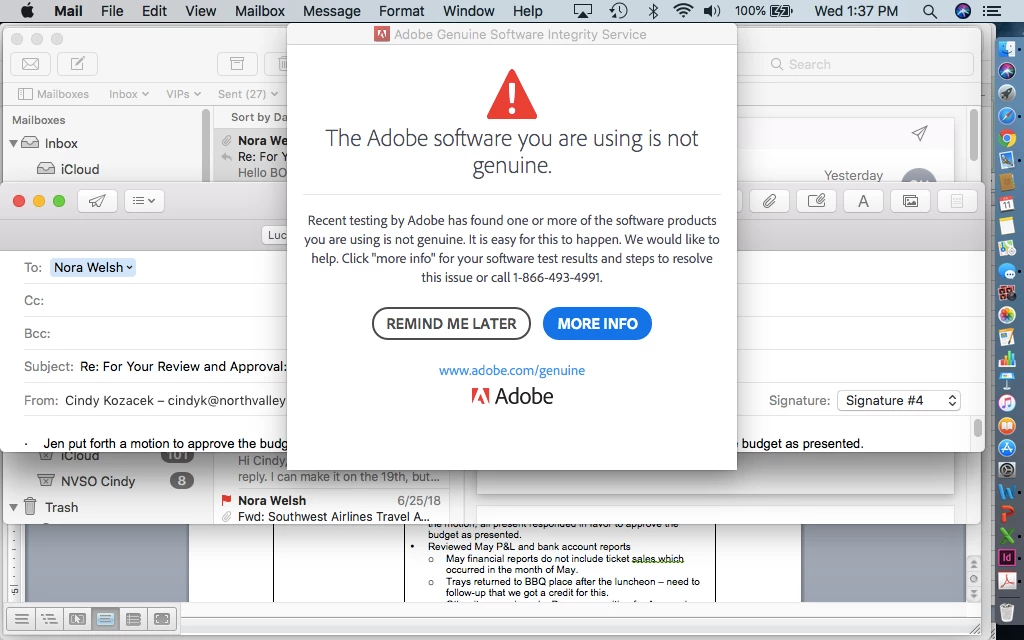Open the www.adobe.com/genuine link

pyautogui.click(x=512, y=370)
